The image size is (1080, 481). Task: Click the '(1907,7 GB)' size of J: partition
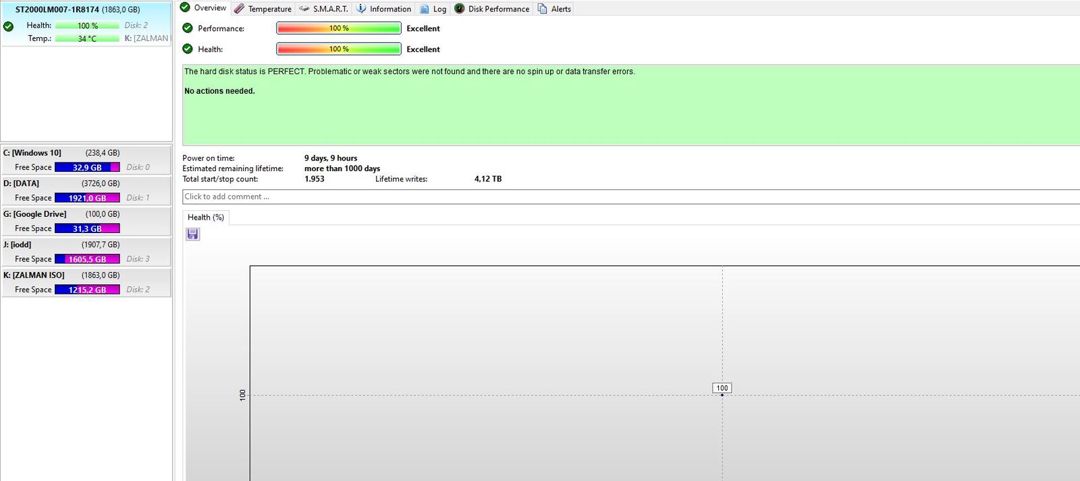click(100, 245)
